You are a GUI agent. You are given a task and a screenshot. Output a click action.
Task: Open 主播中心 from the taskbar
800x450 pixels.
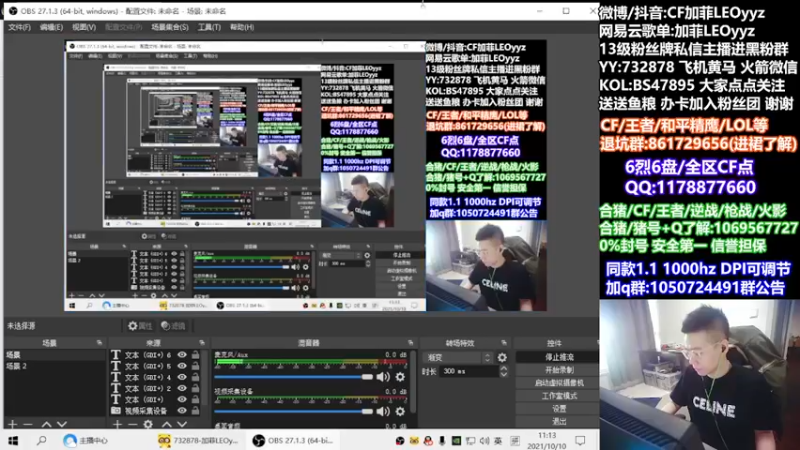pyautogui.click(x=86, y=440)
